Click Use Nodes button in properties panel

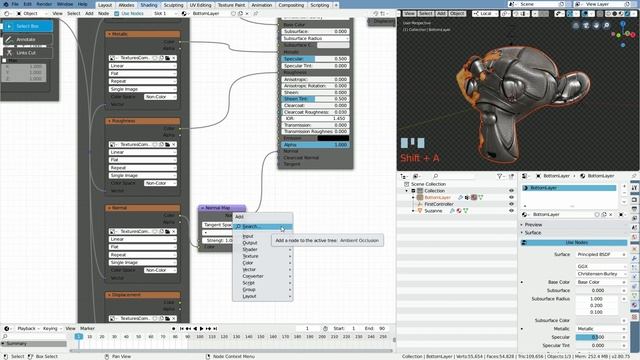click(x=574, y=243)
